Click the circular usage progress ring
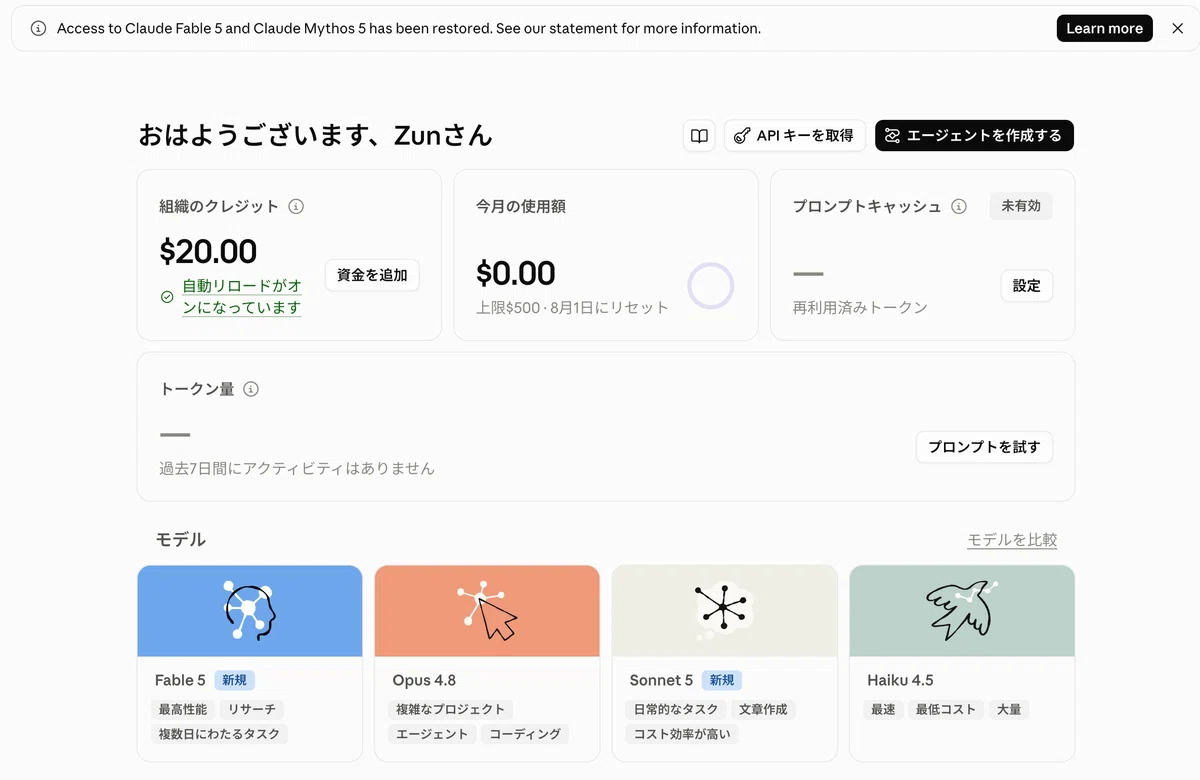 click(711, 286)
